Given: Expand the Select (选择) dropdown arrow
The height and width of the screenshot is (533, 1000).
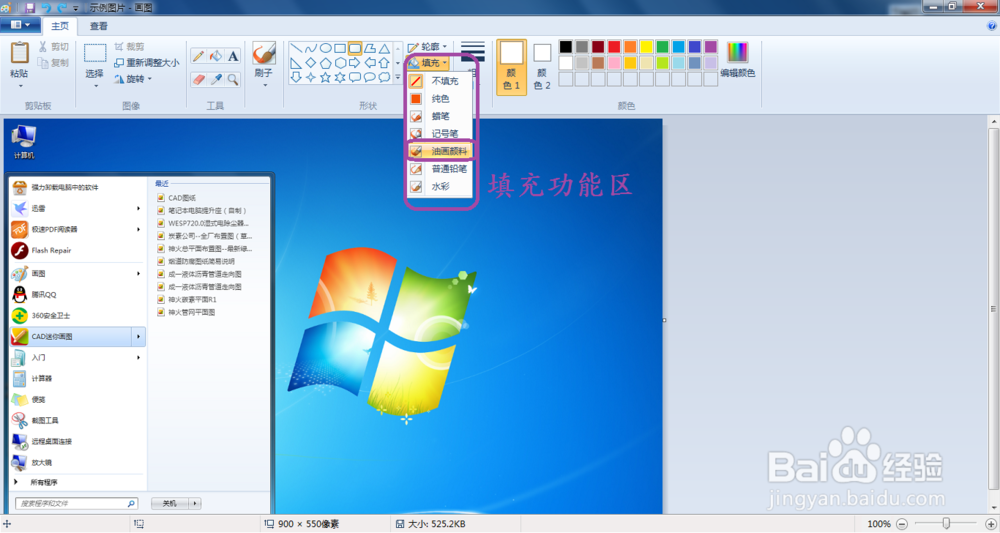Looking at the screenshot, I should (x=95, y=85).
